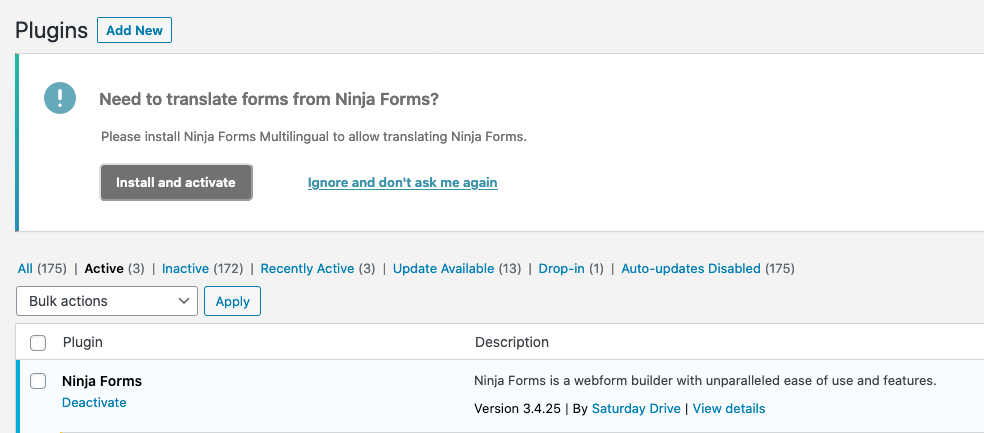Open the Saturday Drive author link

point(636,409)
